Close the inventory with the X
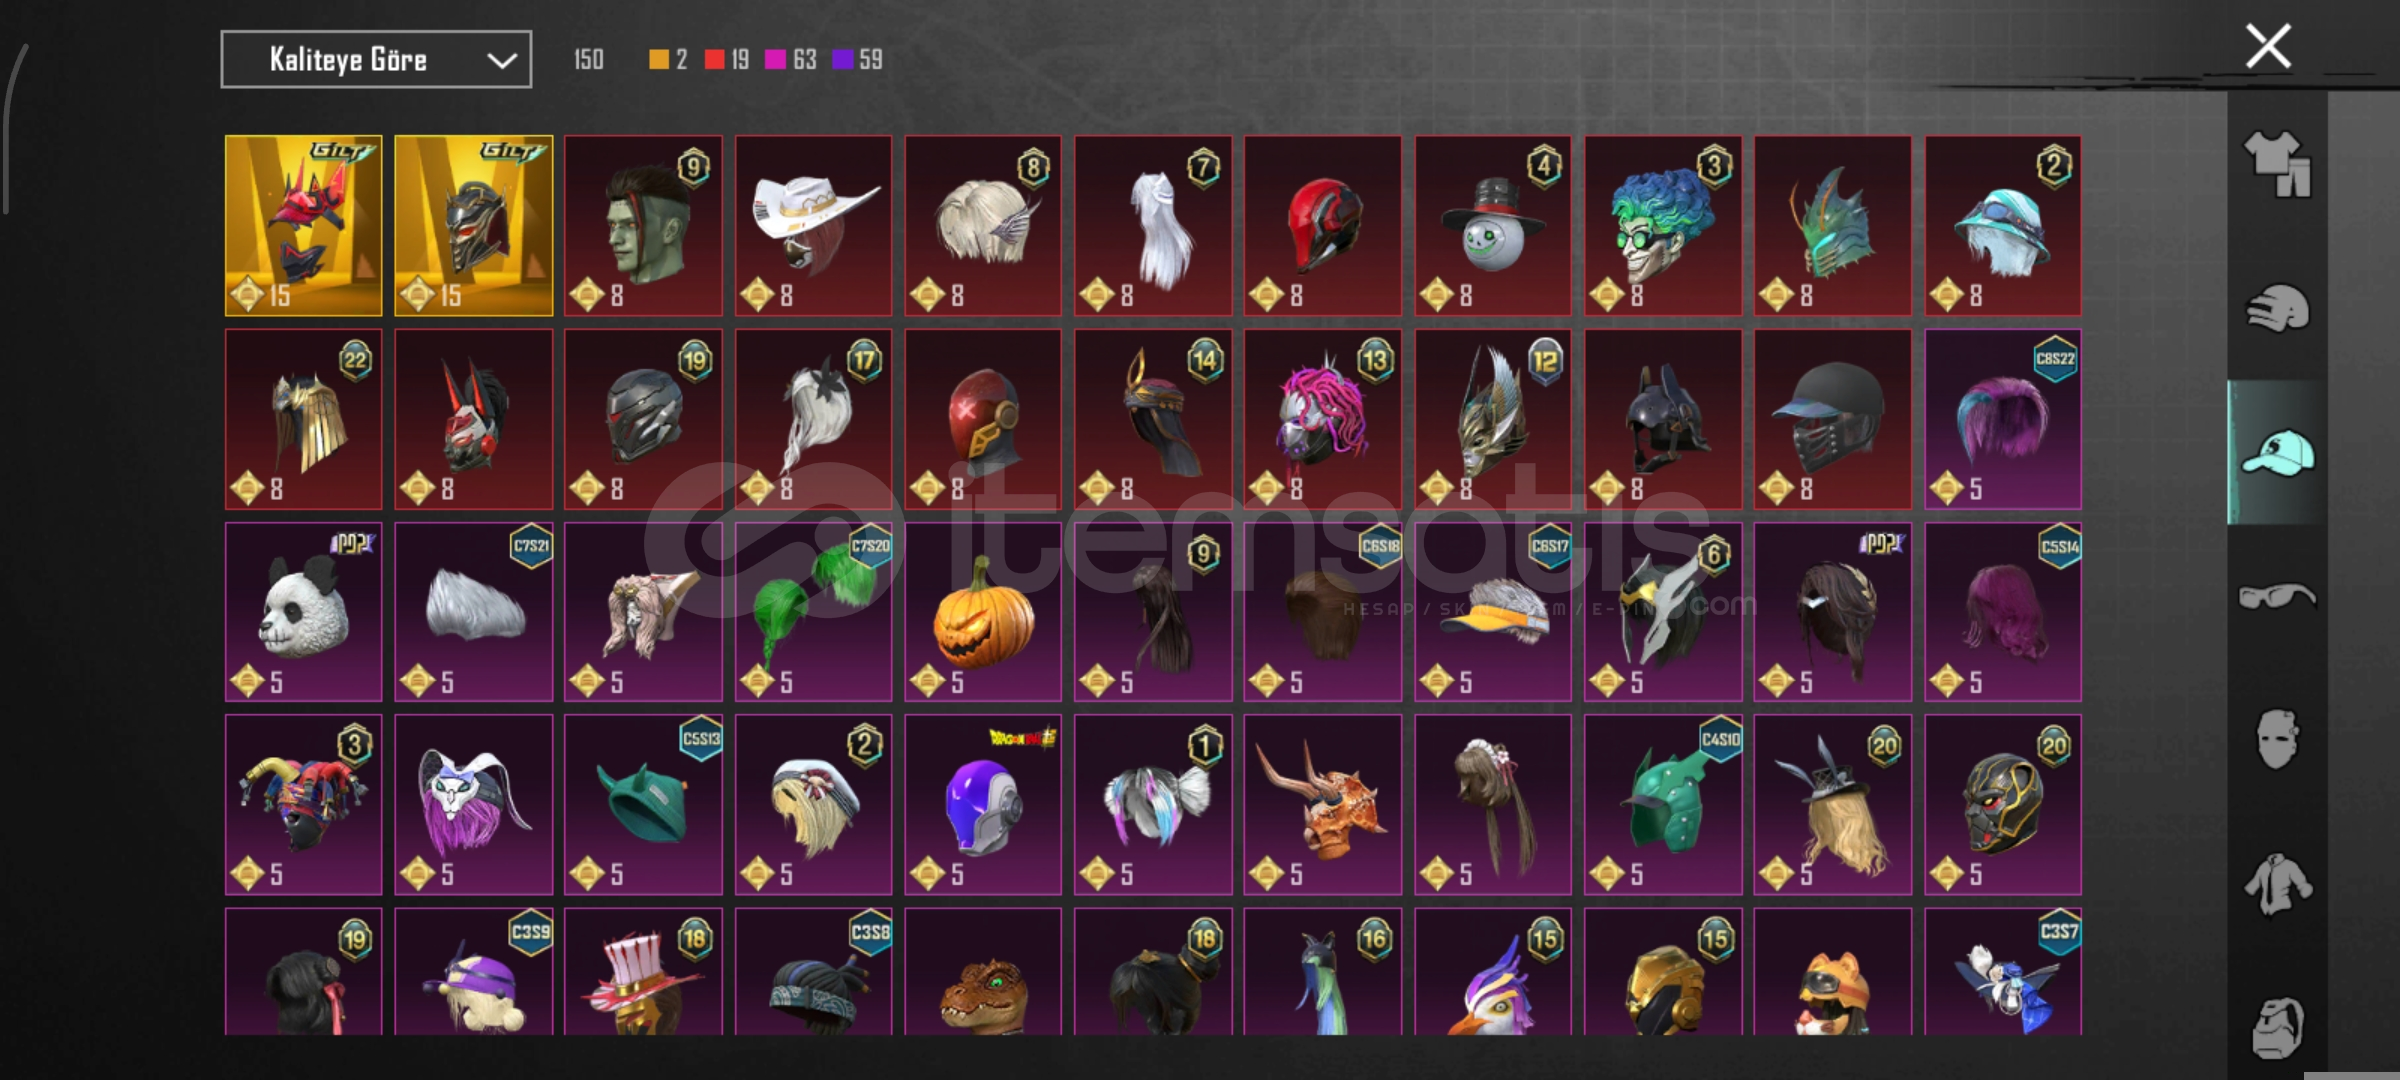2400x1080 pixels. coord(2268,46)
